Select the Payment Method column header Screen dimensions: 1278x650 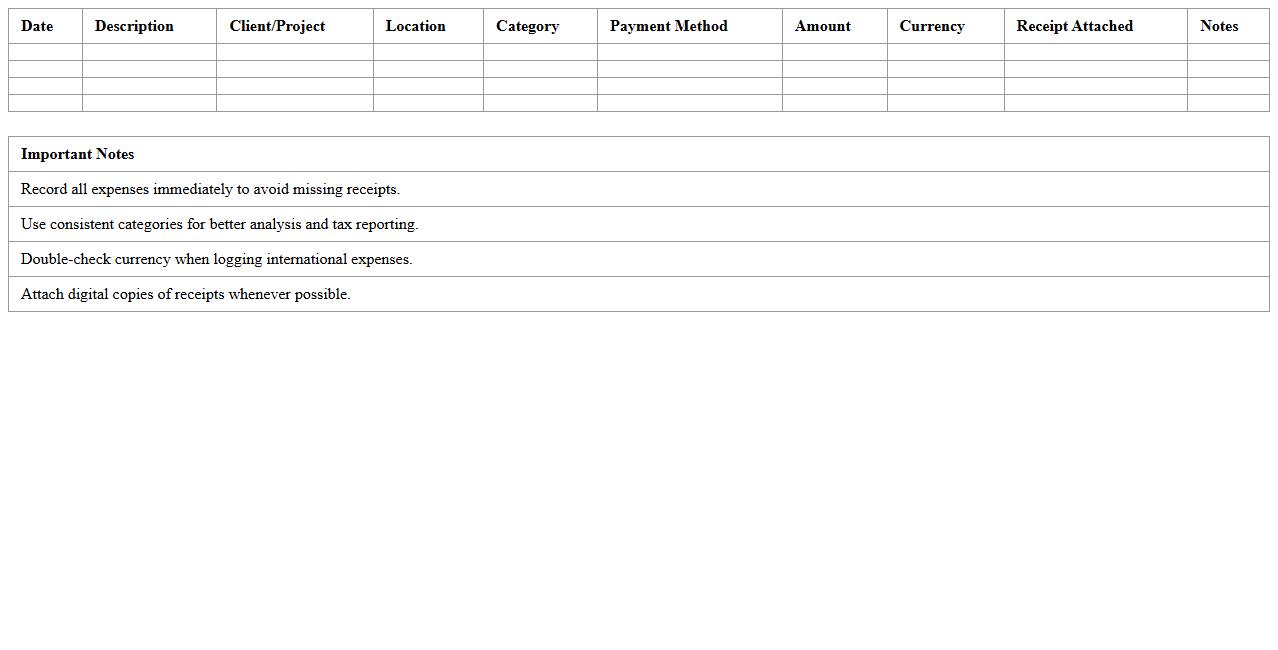pos(668,26)
